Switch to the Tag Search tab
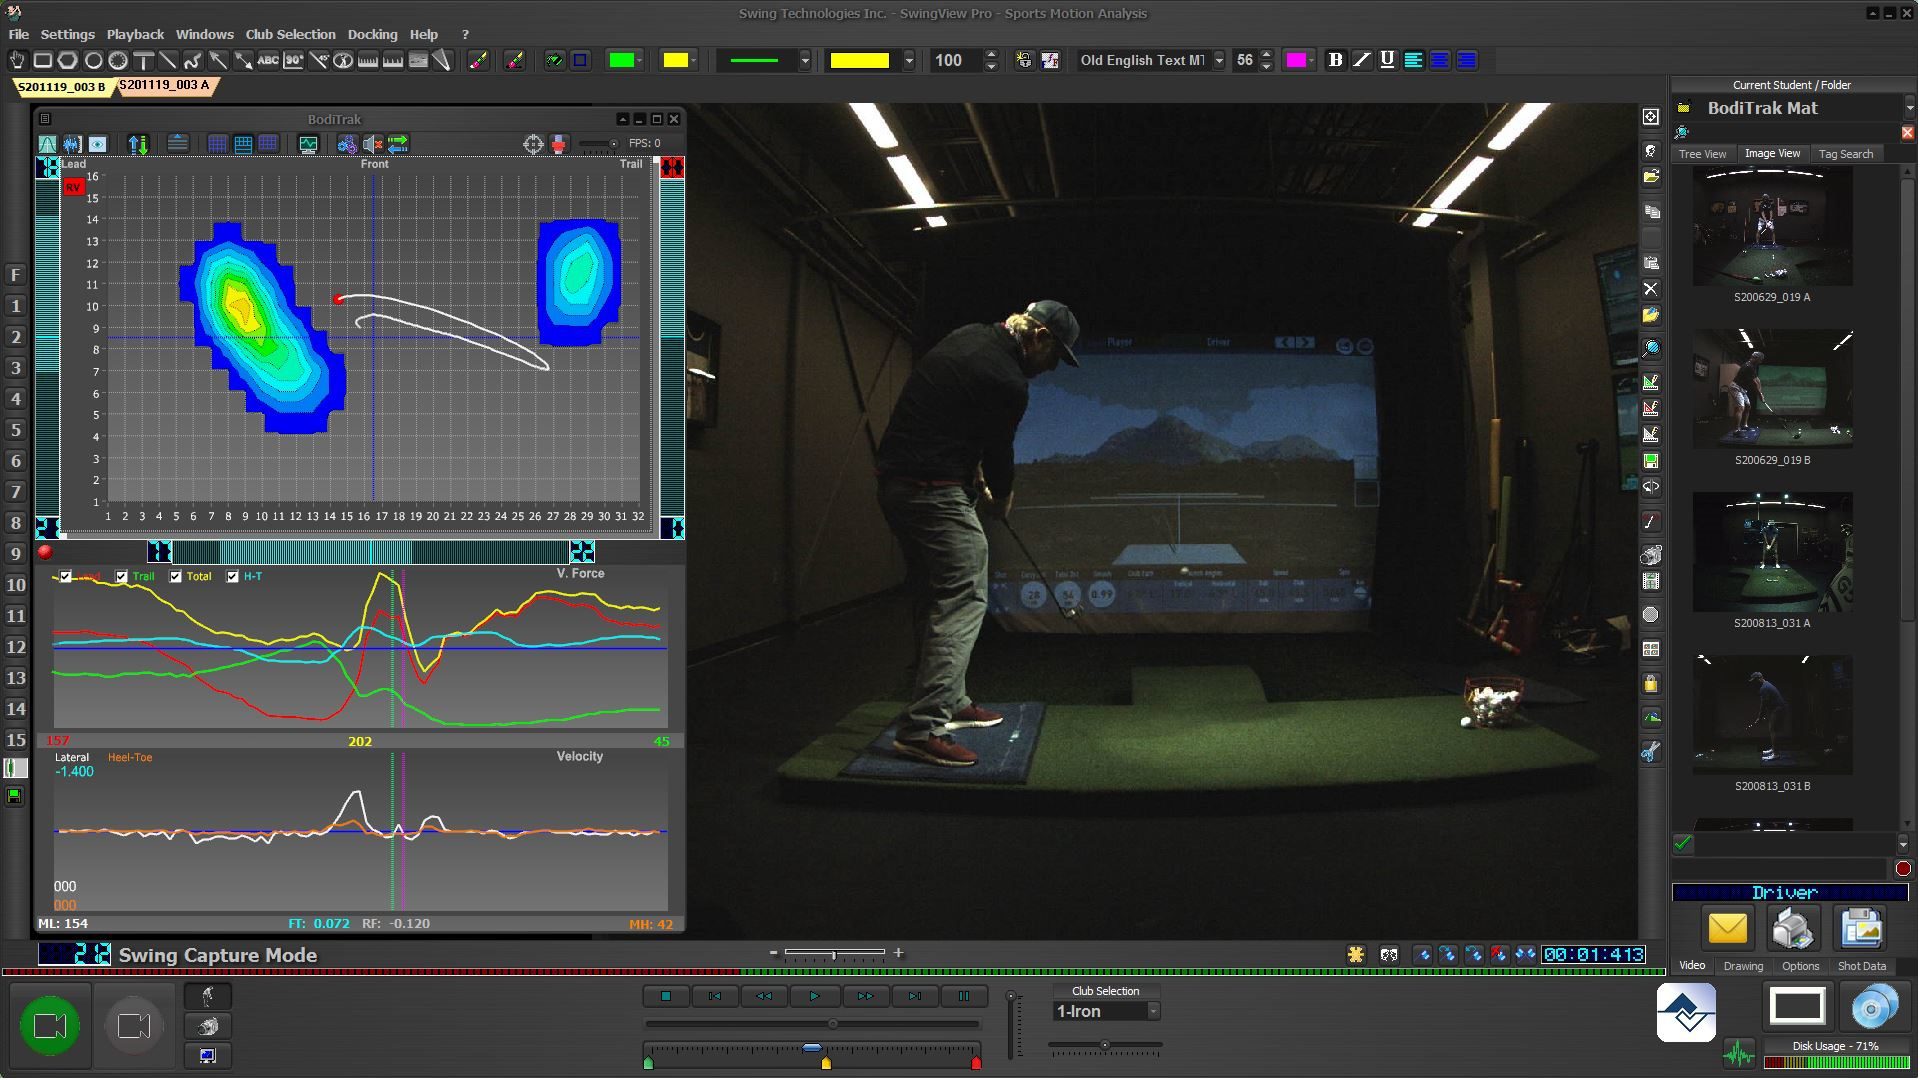Image resolution: width=1920 pixels, height=1080 pixels. click(1846, 154)
